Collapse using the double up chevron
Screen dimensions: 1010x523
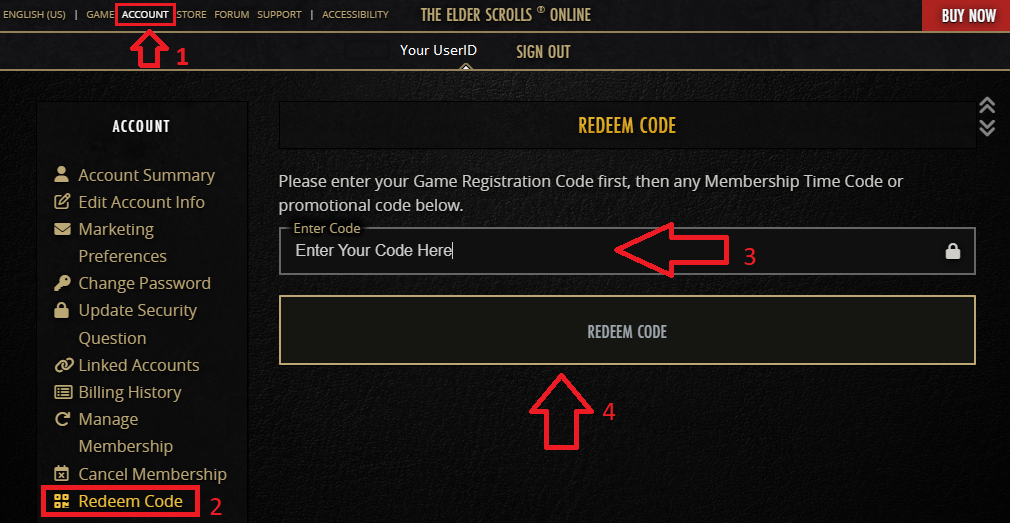pyautogui.click(x=987, y=106)
